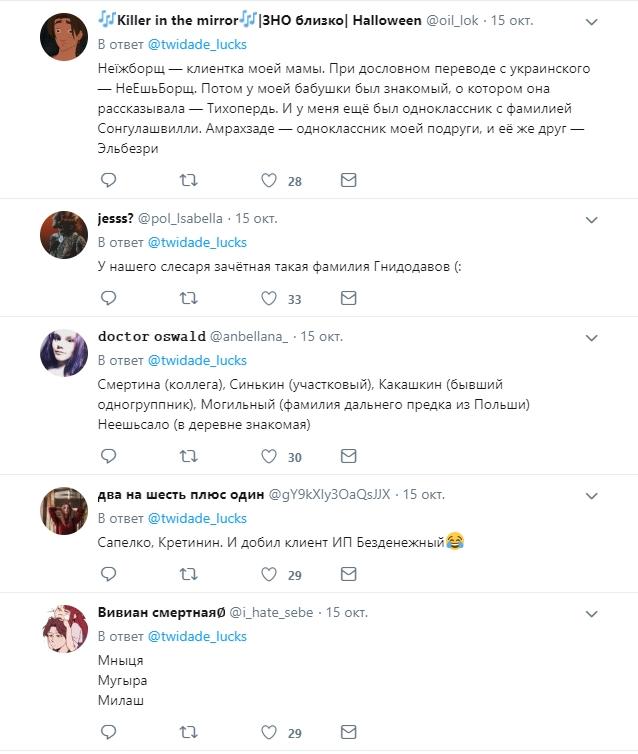Open the dropdown on doctor oswald tweet

(x=591, y=336)
